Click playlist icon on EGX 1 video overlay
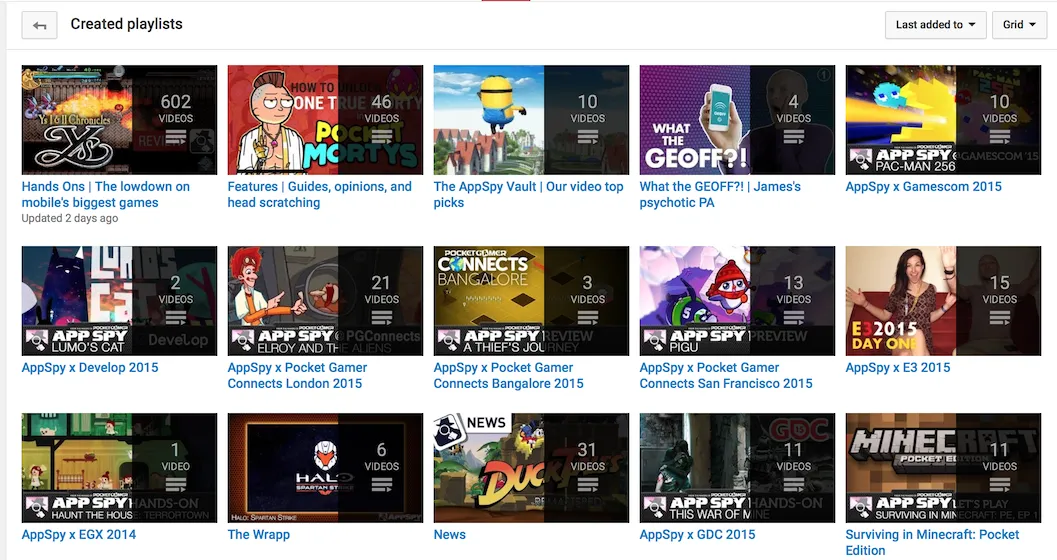 pos(176,485)
